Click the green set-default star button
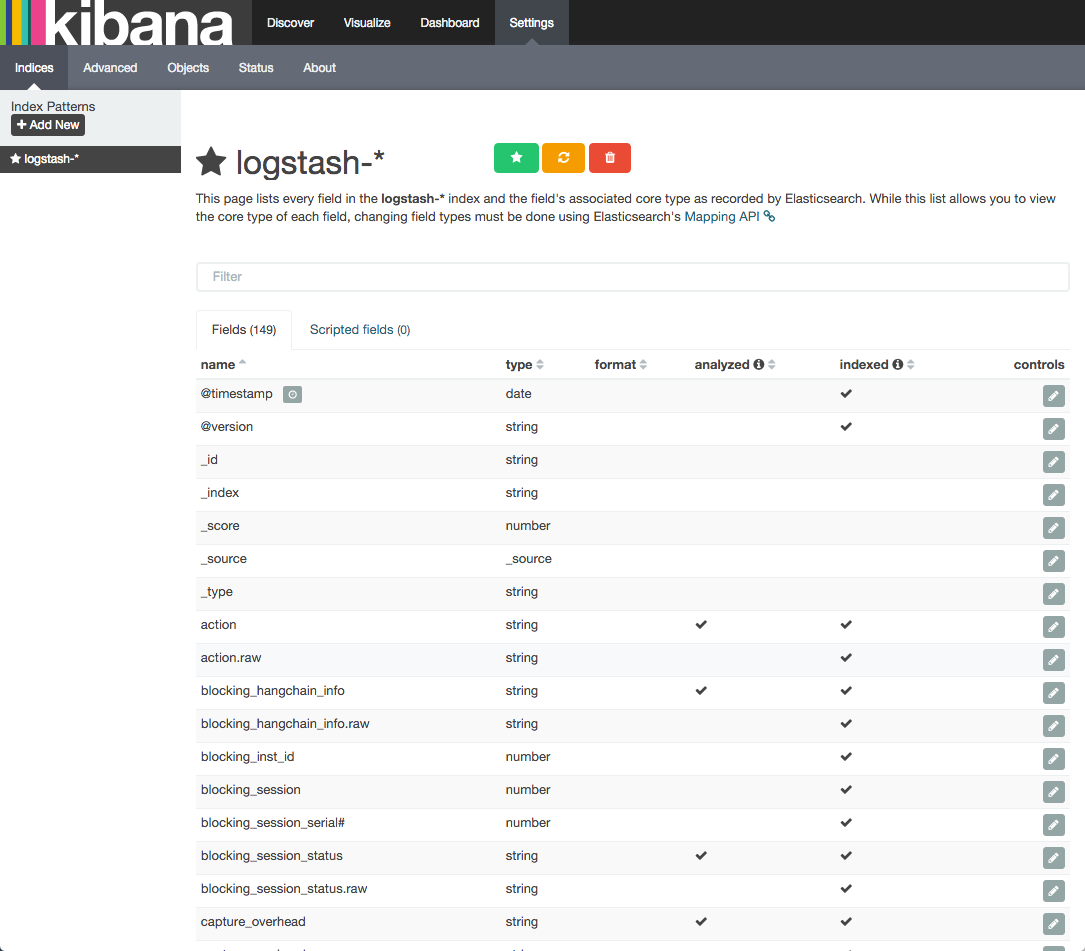The width and height of the screenshot is (1085, 951). pyautogui.click(x=516, y=158)
